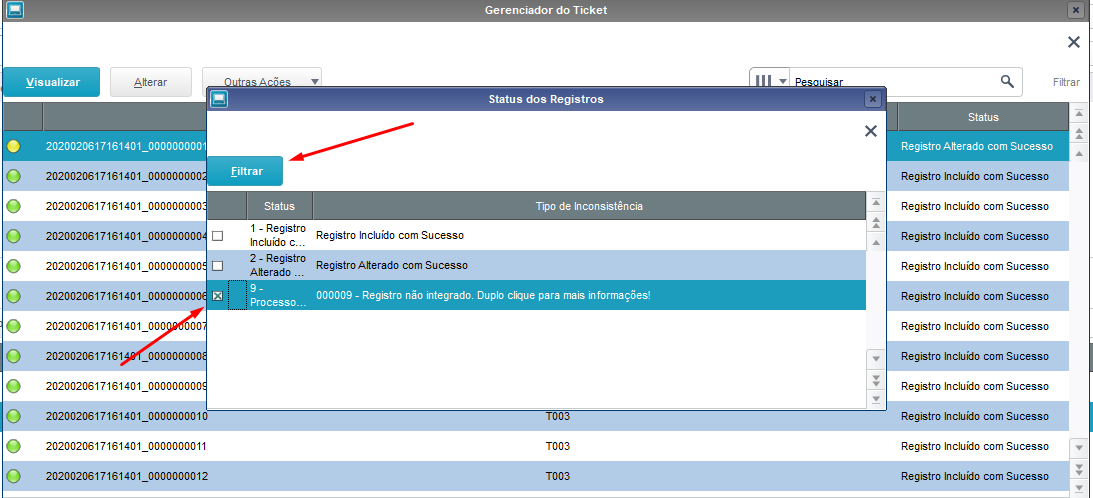Click Visualizar button in Gerenciador do Ticket
This screenshot has height=498, width=1093.
coord(52,82)
